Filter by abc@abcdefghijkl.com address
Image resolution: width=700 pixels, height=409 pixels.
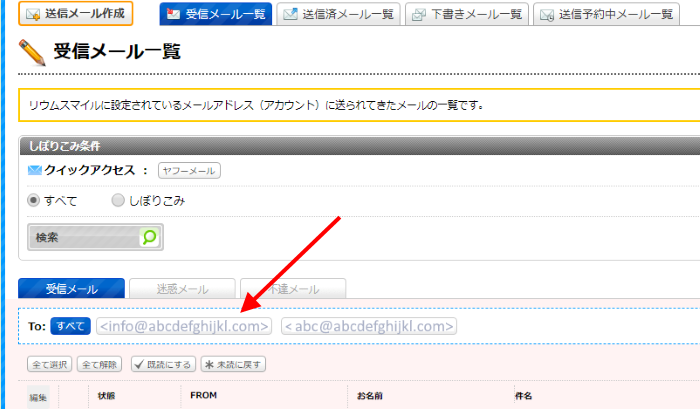(369, 326)
